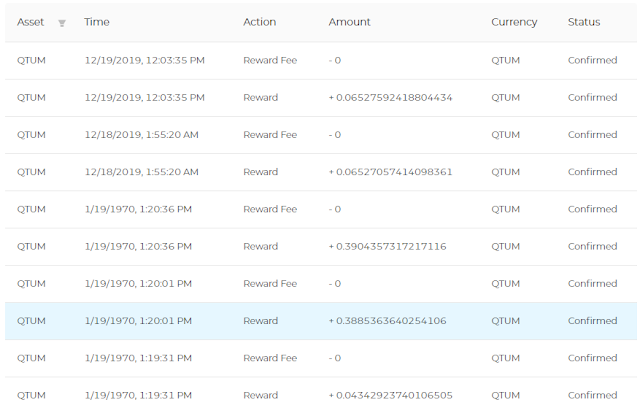The image size is (640, 408).
Task: Select the highlighted 0.3885363640254106 reward row
Action: point(321,321)
